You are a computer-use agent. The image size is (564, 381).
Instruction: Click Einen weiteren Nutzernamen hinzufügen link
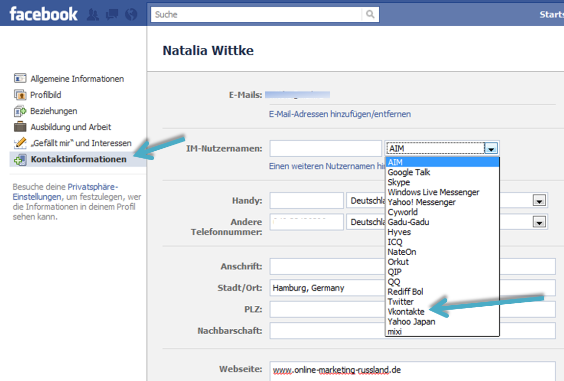(x=327, y=166)
